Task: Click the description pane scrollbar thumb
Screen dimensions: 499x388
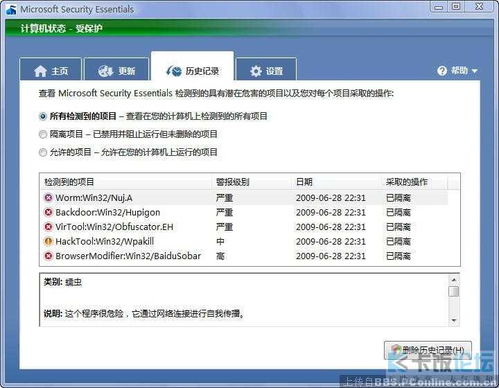Action: coord(454,291)
